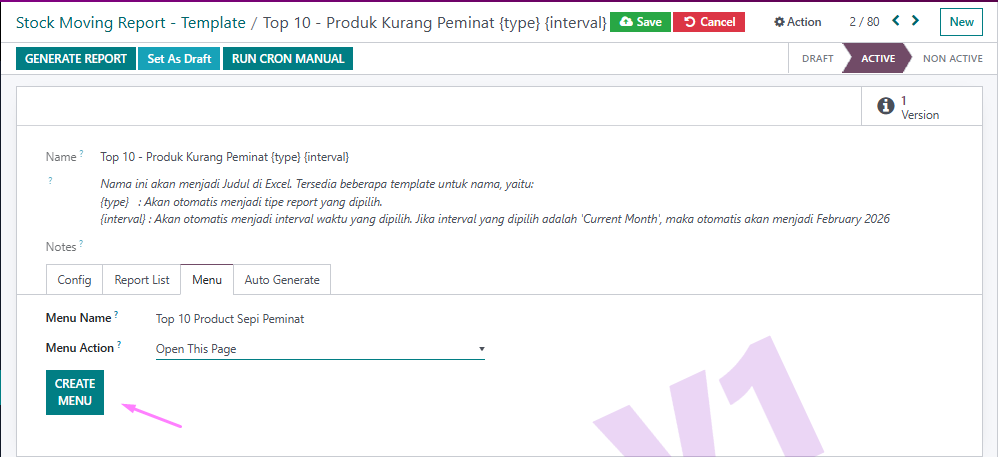Go to previous record with left chevron

coord(896,20)
